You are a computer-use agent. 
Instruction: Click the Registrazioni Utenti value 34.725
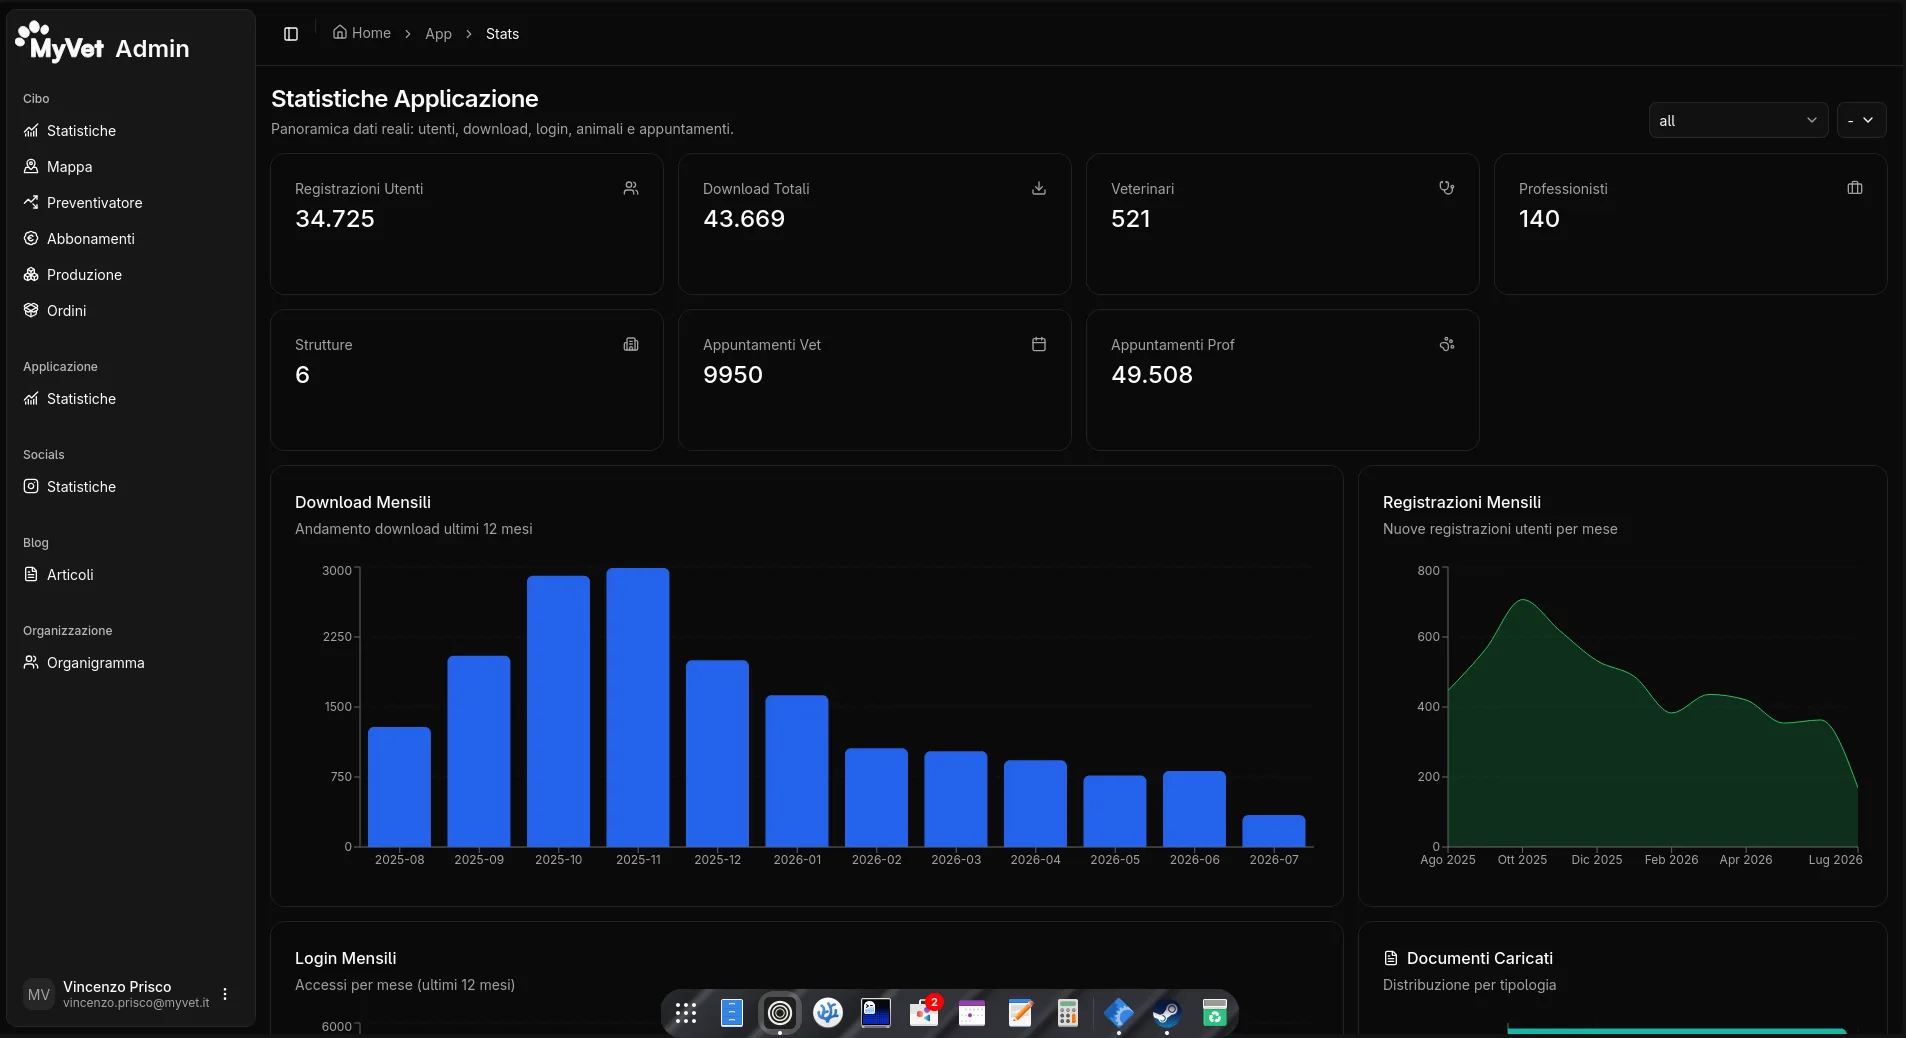[335, 219]
